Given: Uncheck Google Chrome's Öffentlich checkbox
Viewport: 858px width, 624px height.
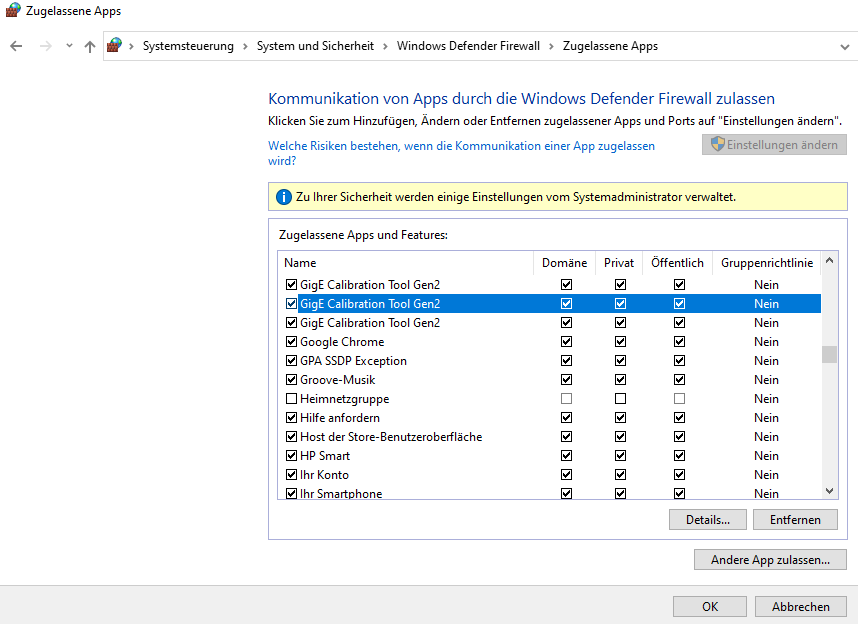Looking at the screenshot, I should click(x=679, y=342).
